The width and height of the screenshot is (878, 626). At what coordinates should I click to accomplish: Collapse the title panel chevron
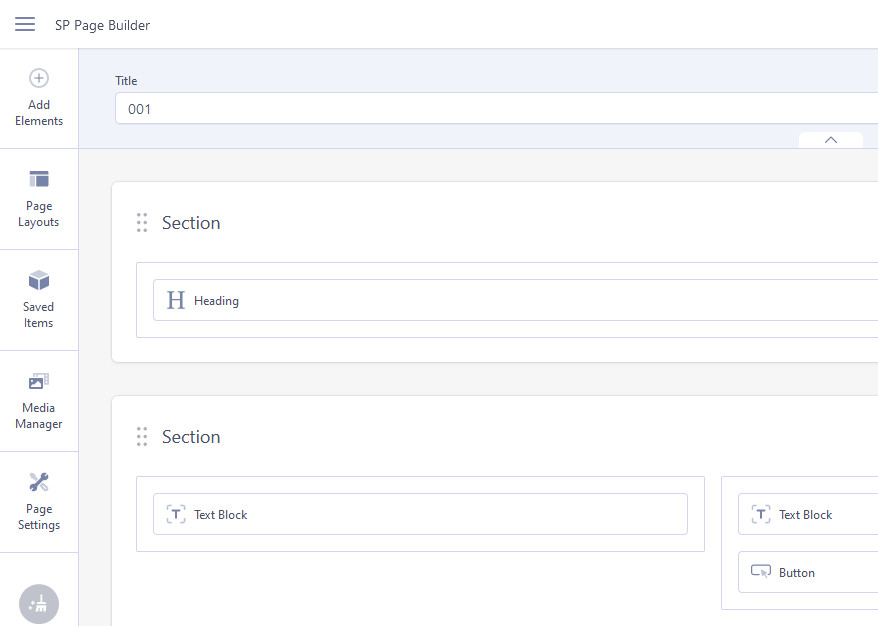tap(830, 140)
